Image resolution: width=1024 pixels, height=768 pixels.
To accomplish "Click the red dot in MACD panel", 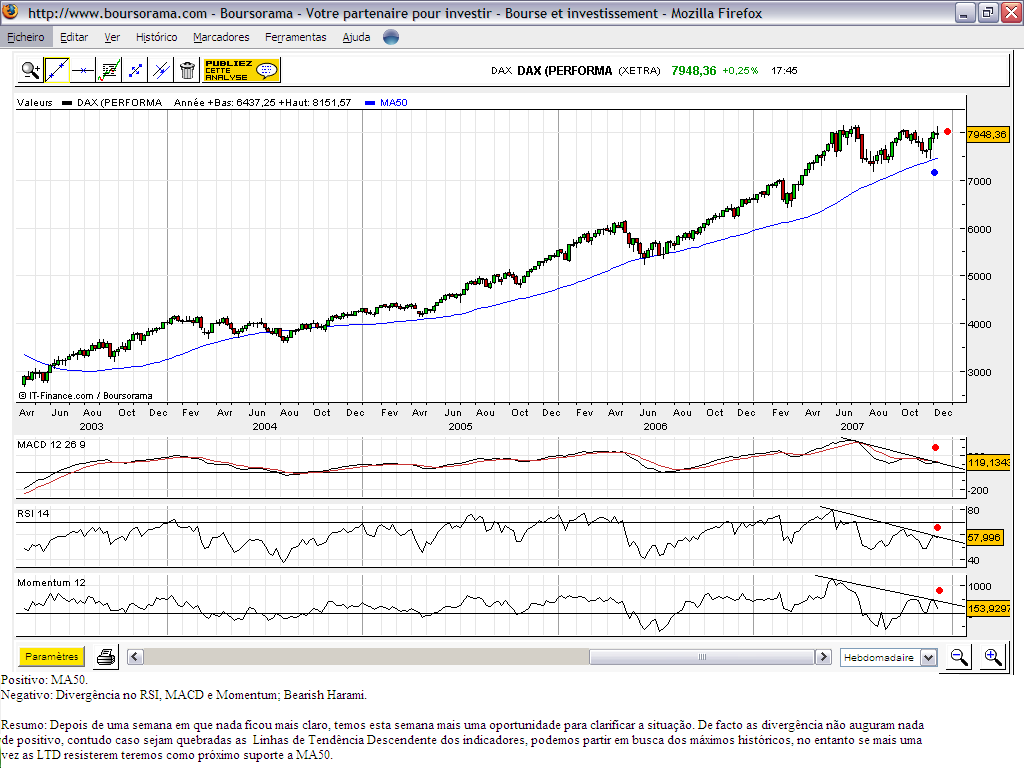I will 936,447.
